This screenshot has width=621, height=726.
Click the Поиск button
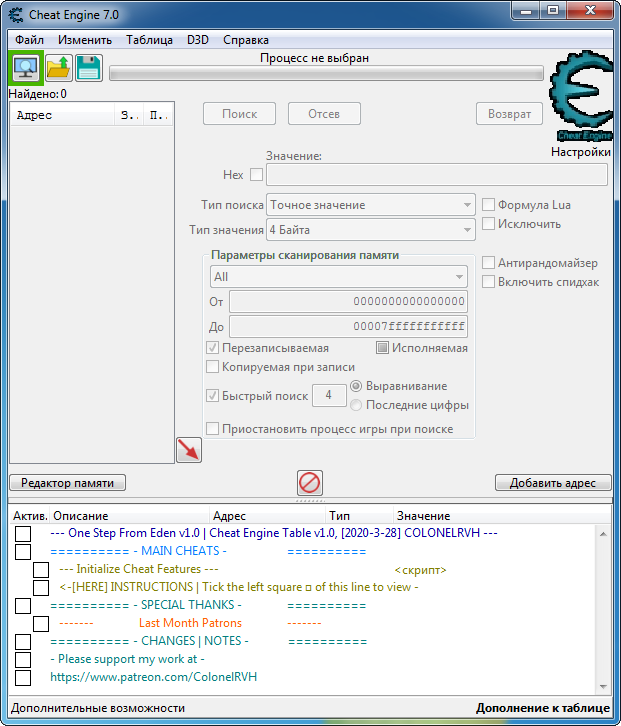[239, 114]
